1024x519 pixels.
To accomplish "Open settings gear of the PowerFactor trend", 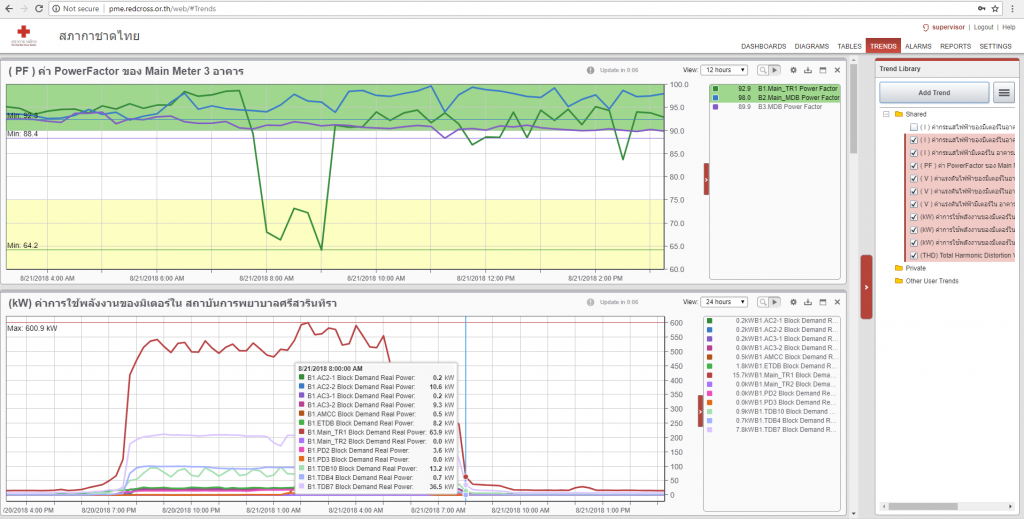I will pyautogui.click(x=793, y=70).
